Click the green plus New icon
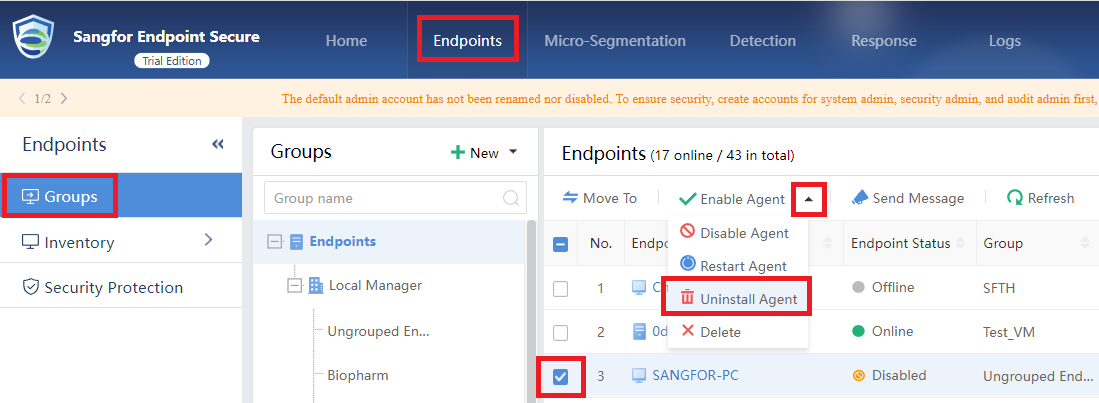Image resolution: width=1099 pixels, height=403 pixels. click(458, 153)
